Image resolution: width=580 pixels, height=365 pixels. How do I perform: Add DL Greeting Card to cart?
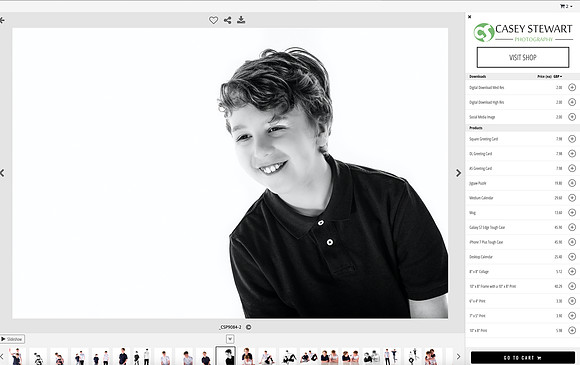point(572,153)
